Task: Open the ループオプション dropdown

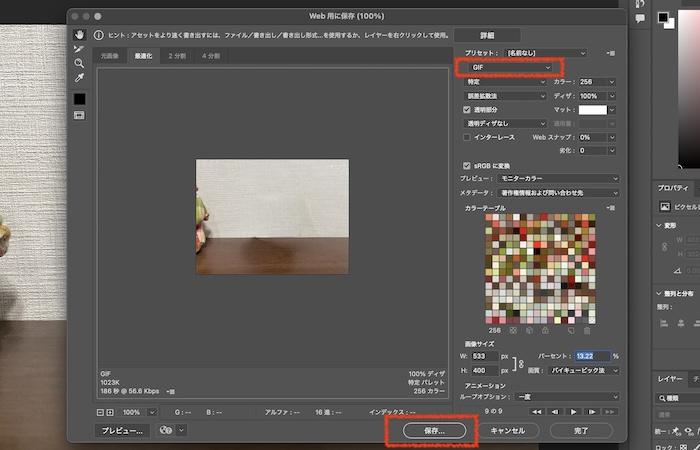Action: click(567, 397)
